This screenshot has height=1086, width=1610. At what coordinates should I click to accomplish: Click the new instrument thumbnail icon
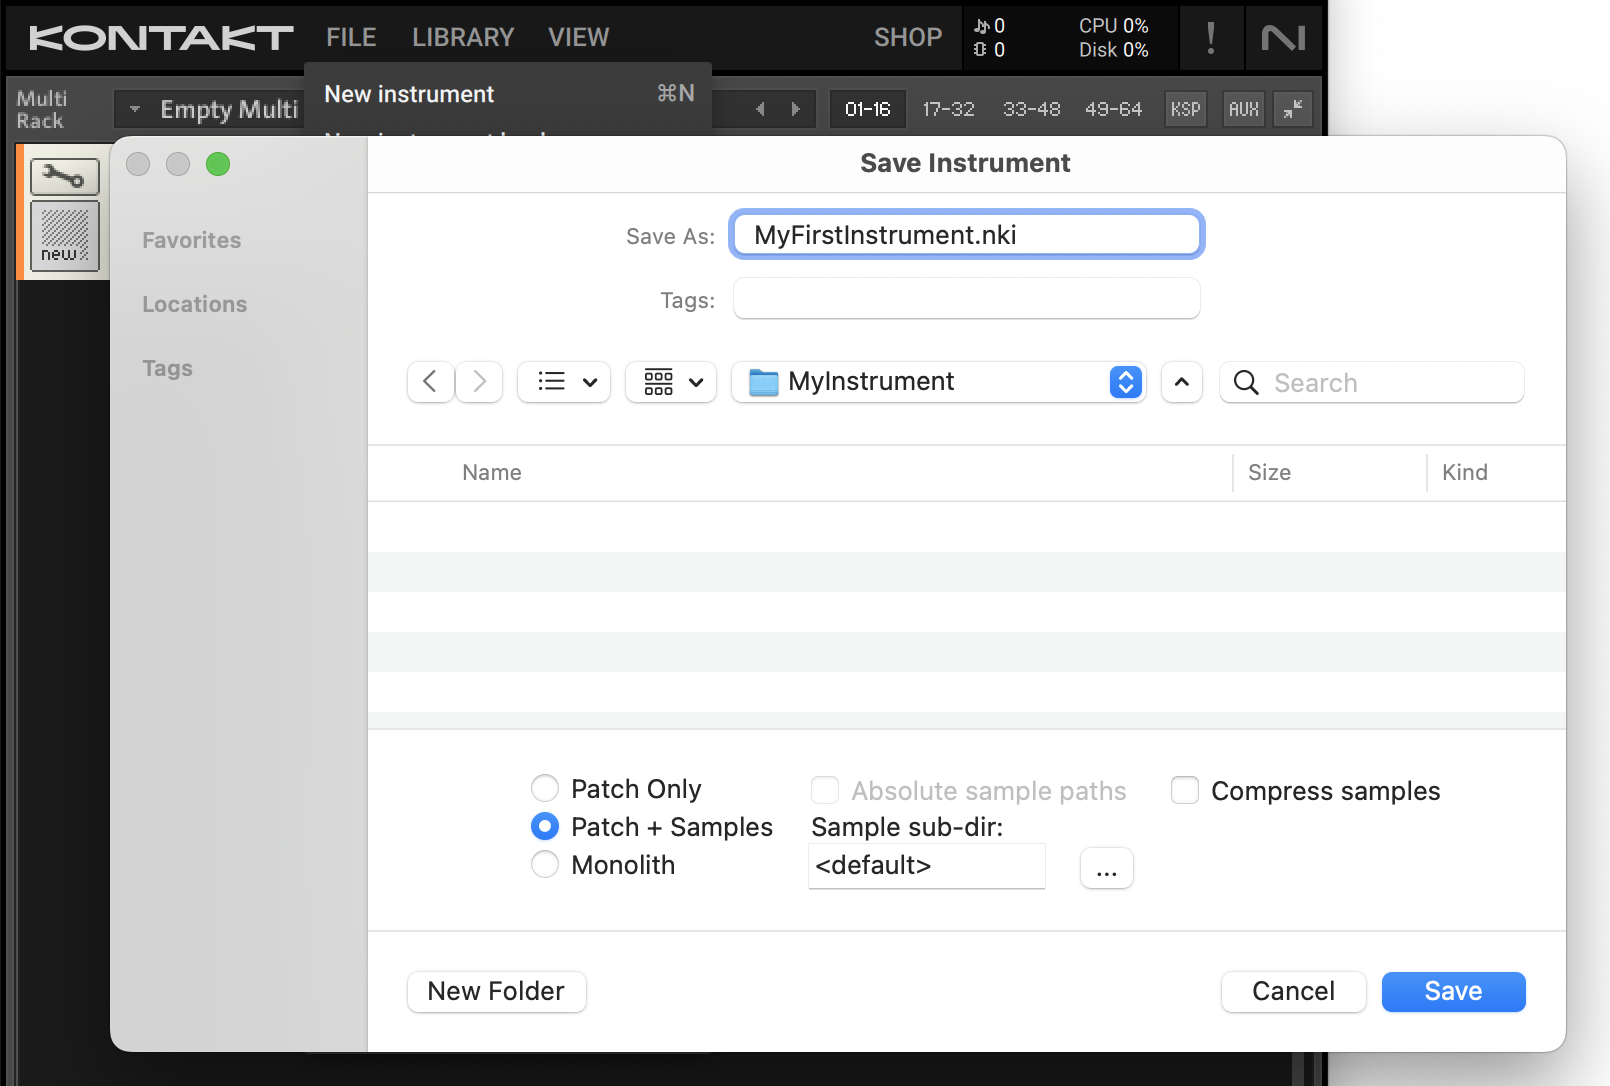click(65, 236)
